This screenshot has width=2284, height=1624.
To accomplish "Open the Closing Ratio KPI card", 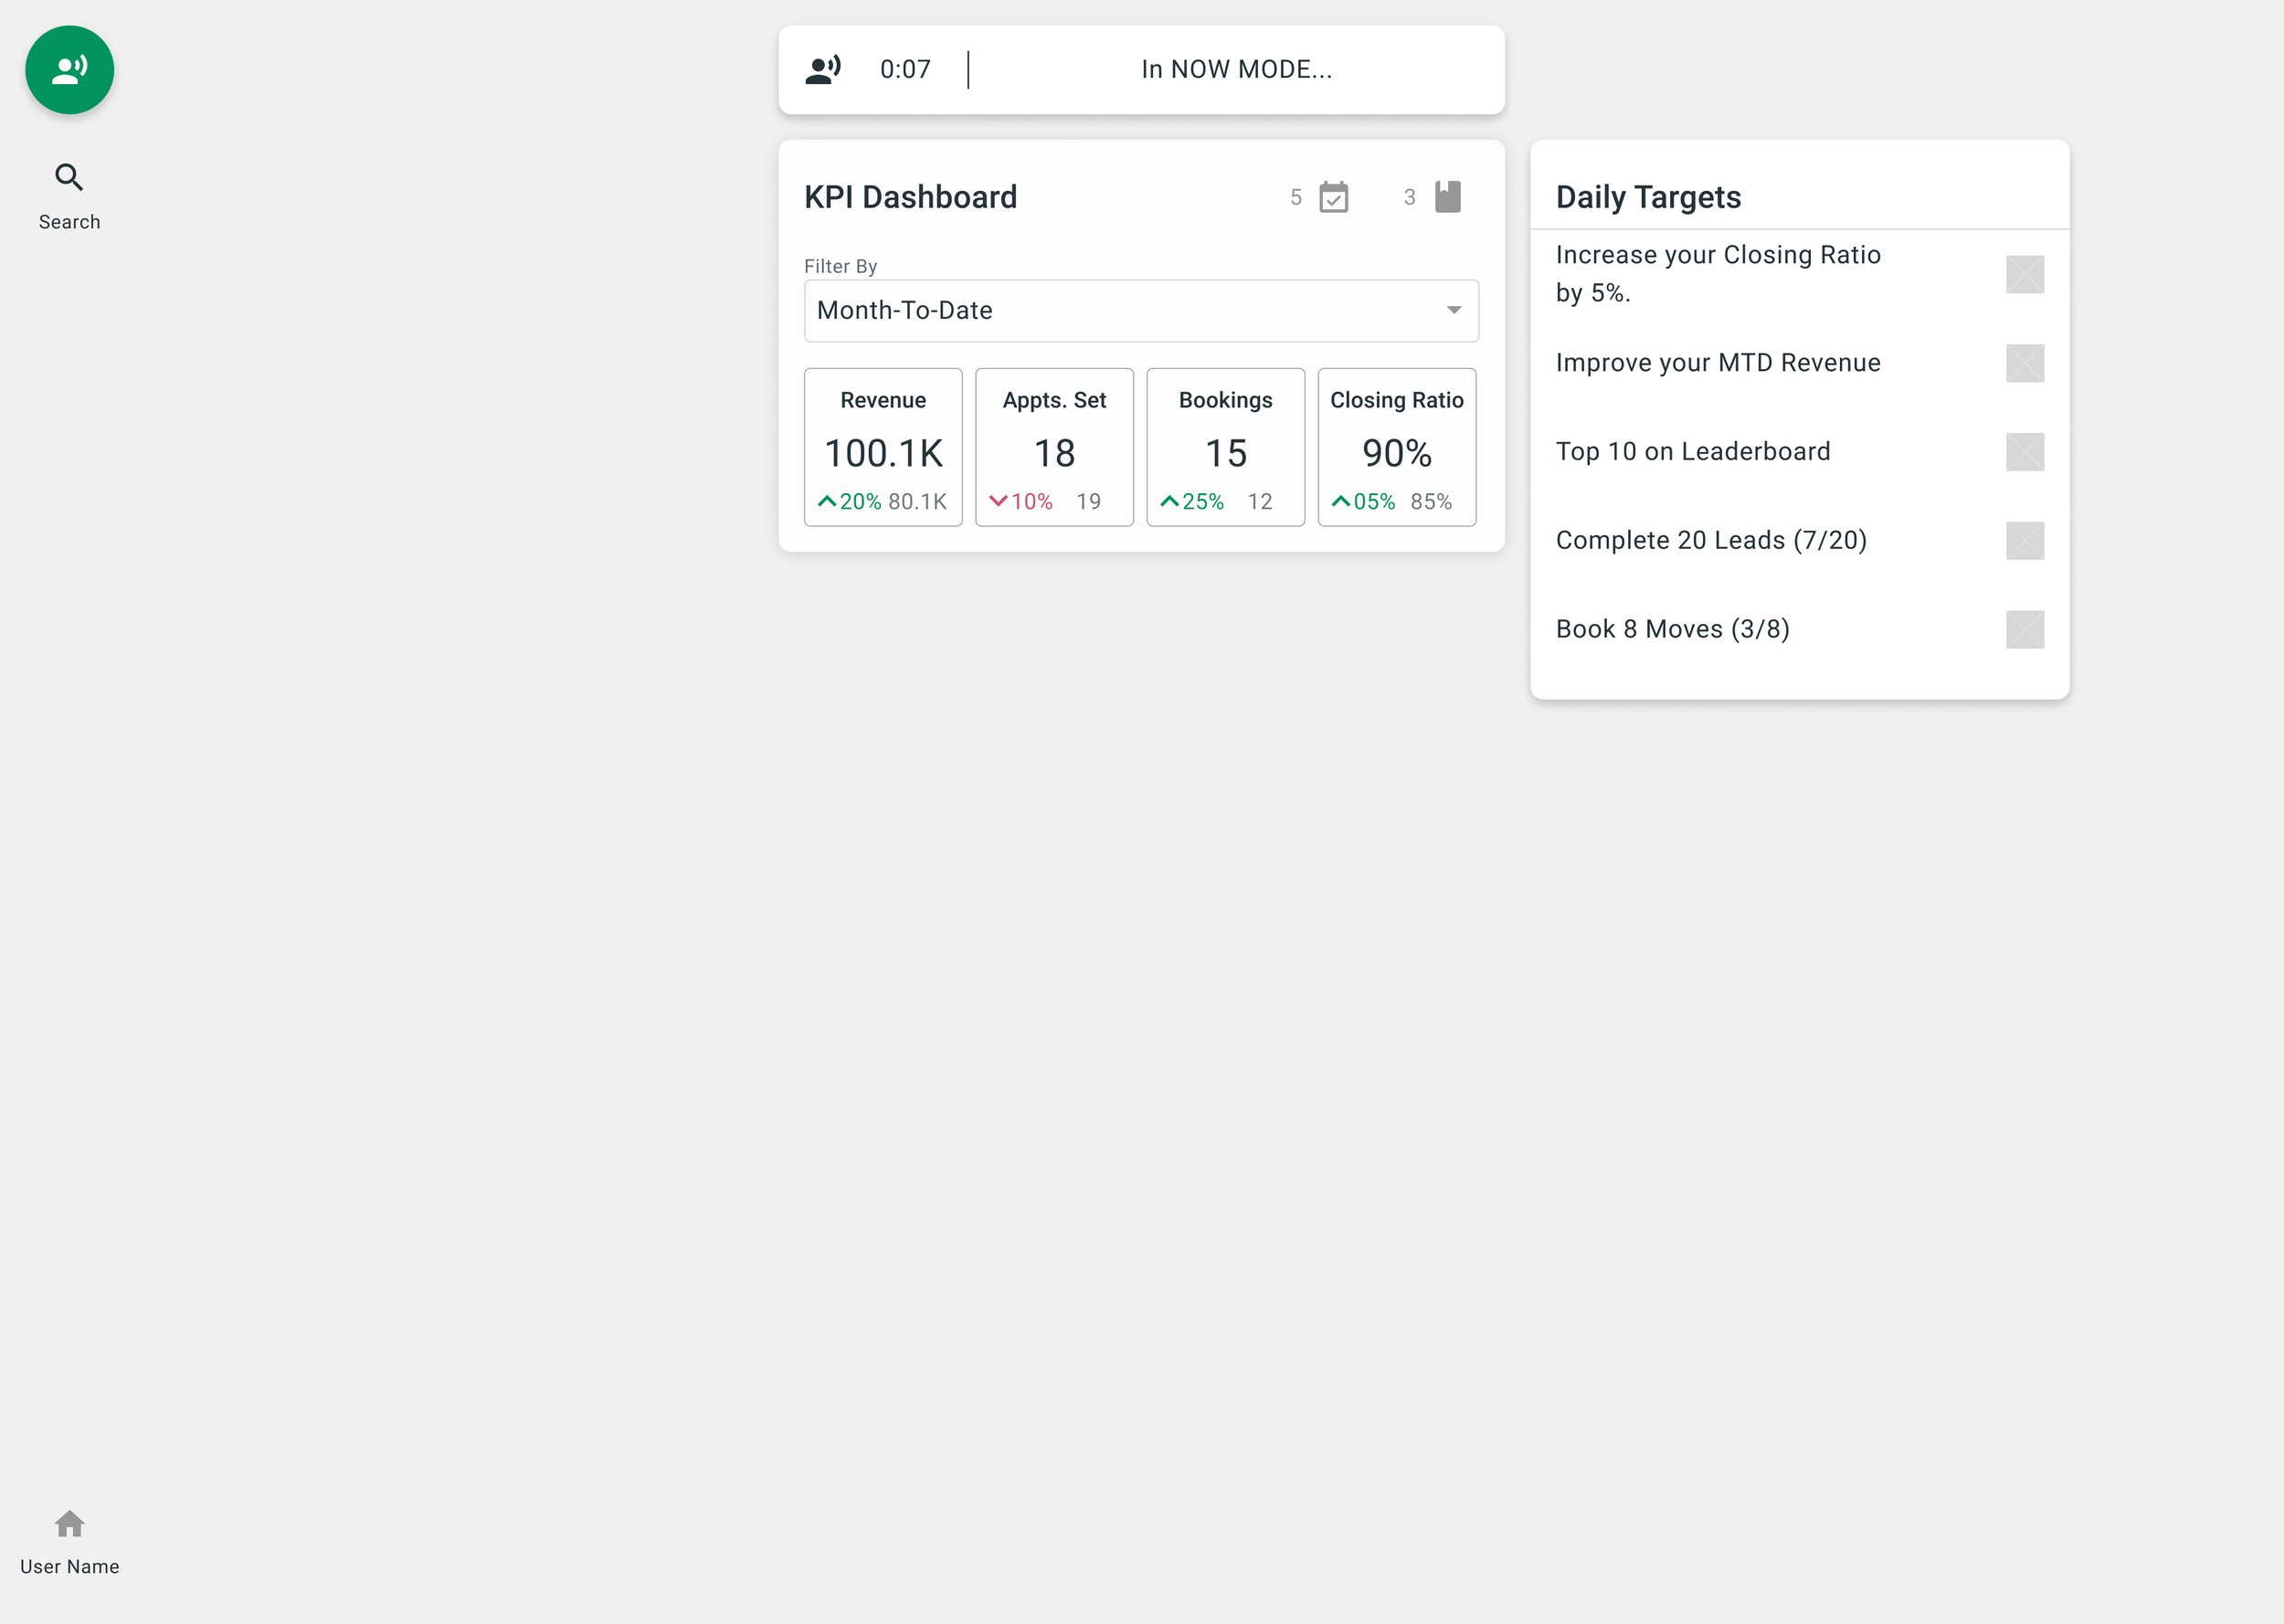I will click(x=1396, y=447).
